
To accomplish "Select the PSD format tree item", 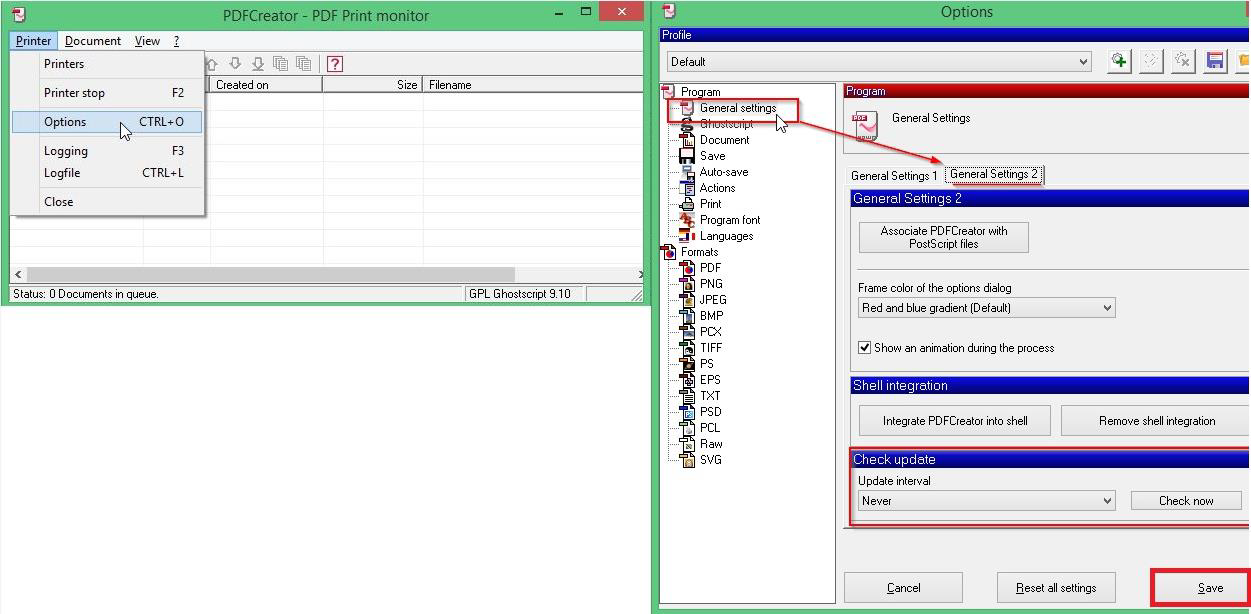I will (710, 412).
